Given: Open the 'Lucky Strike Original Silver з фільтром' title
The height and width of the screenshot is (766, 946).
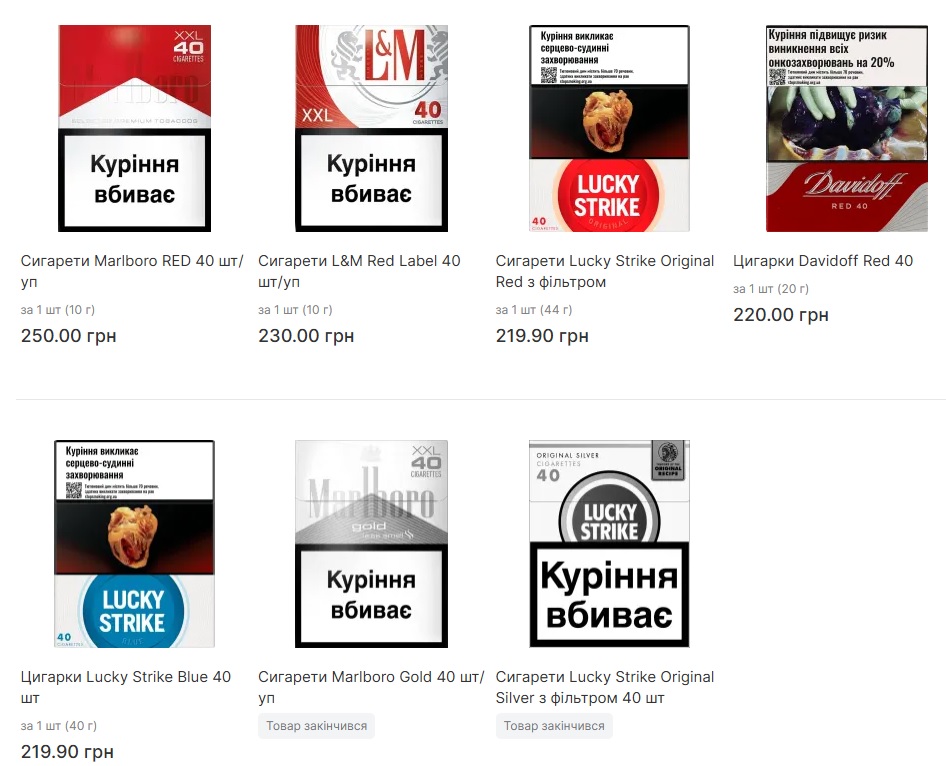Looking at the screenshot, I should [x=605, y=687].
